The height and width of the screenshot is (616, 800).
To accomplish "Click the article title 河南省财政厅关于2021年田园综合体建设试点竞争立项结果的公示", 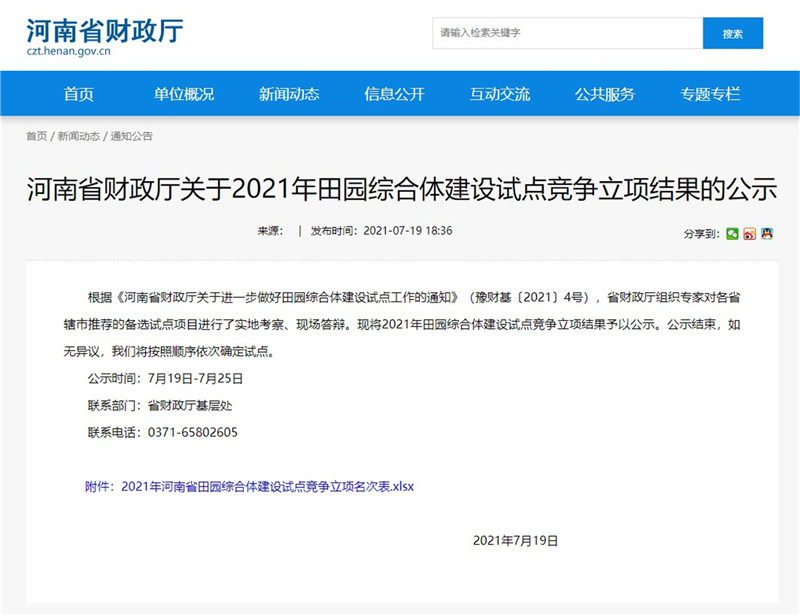I will click(402, 189).
